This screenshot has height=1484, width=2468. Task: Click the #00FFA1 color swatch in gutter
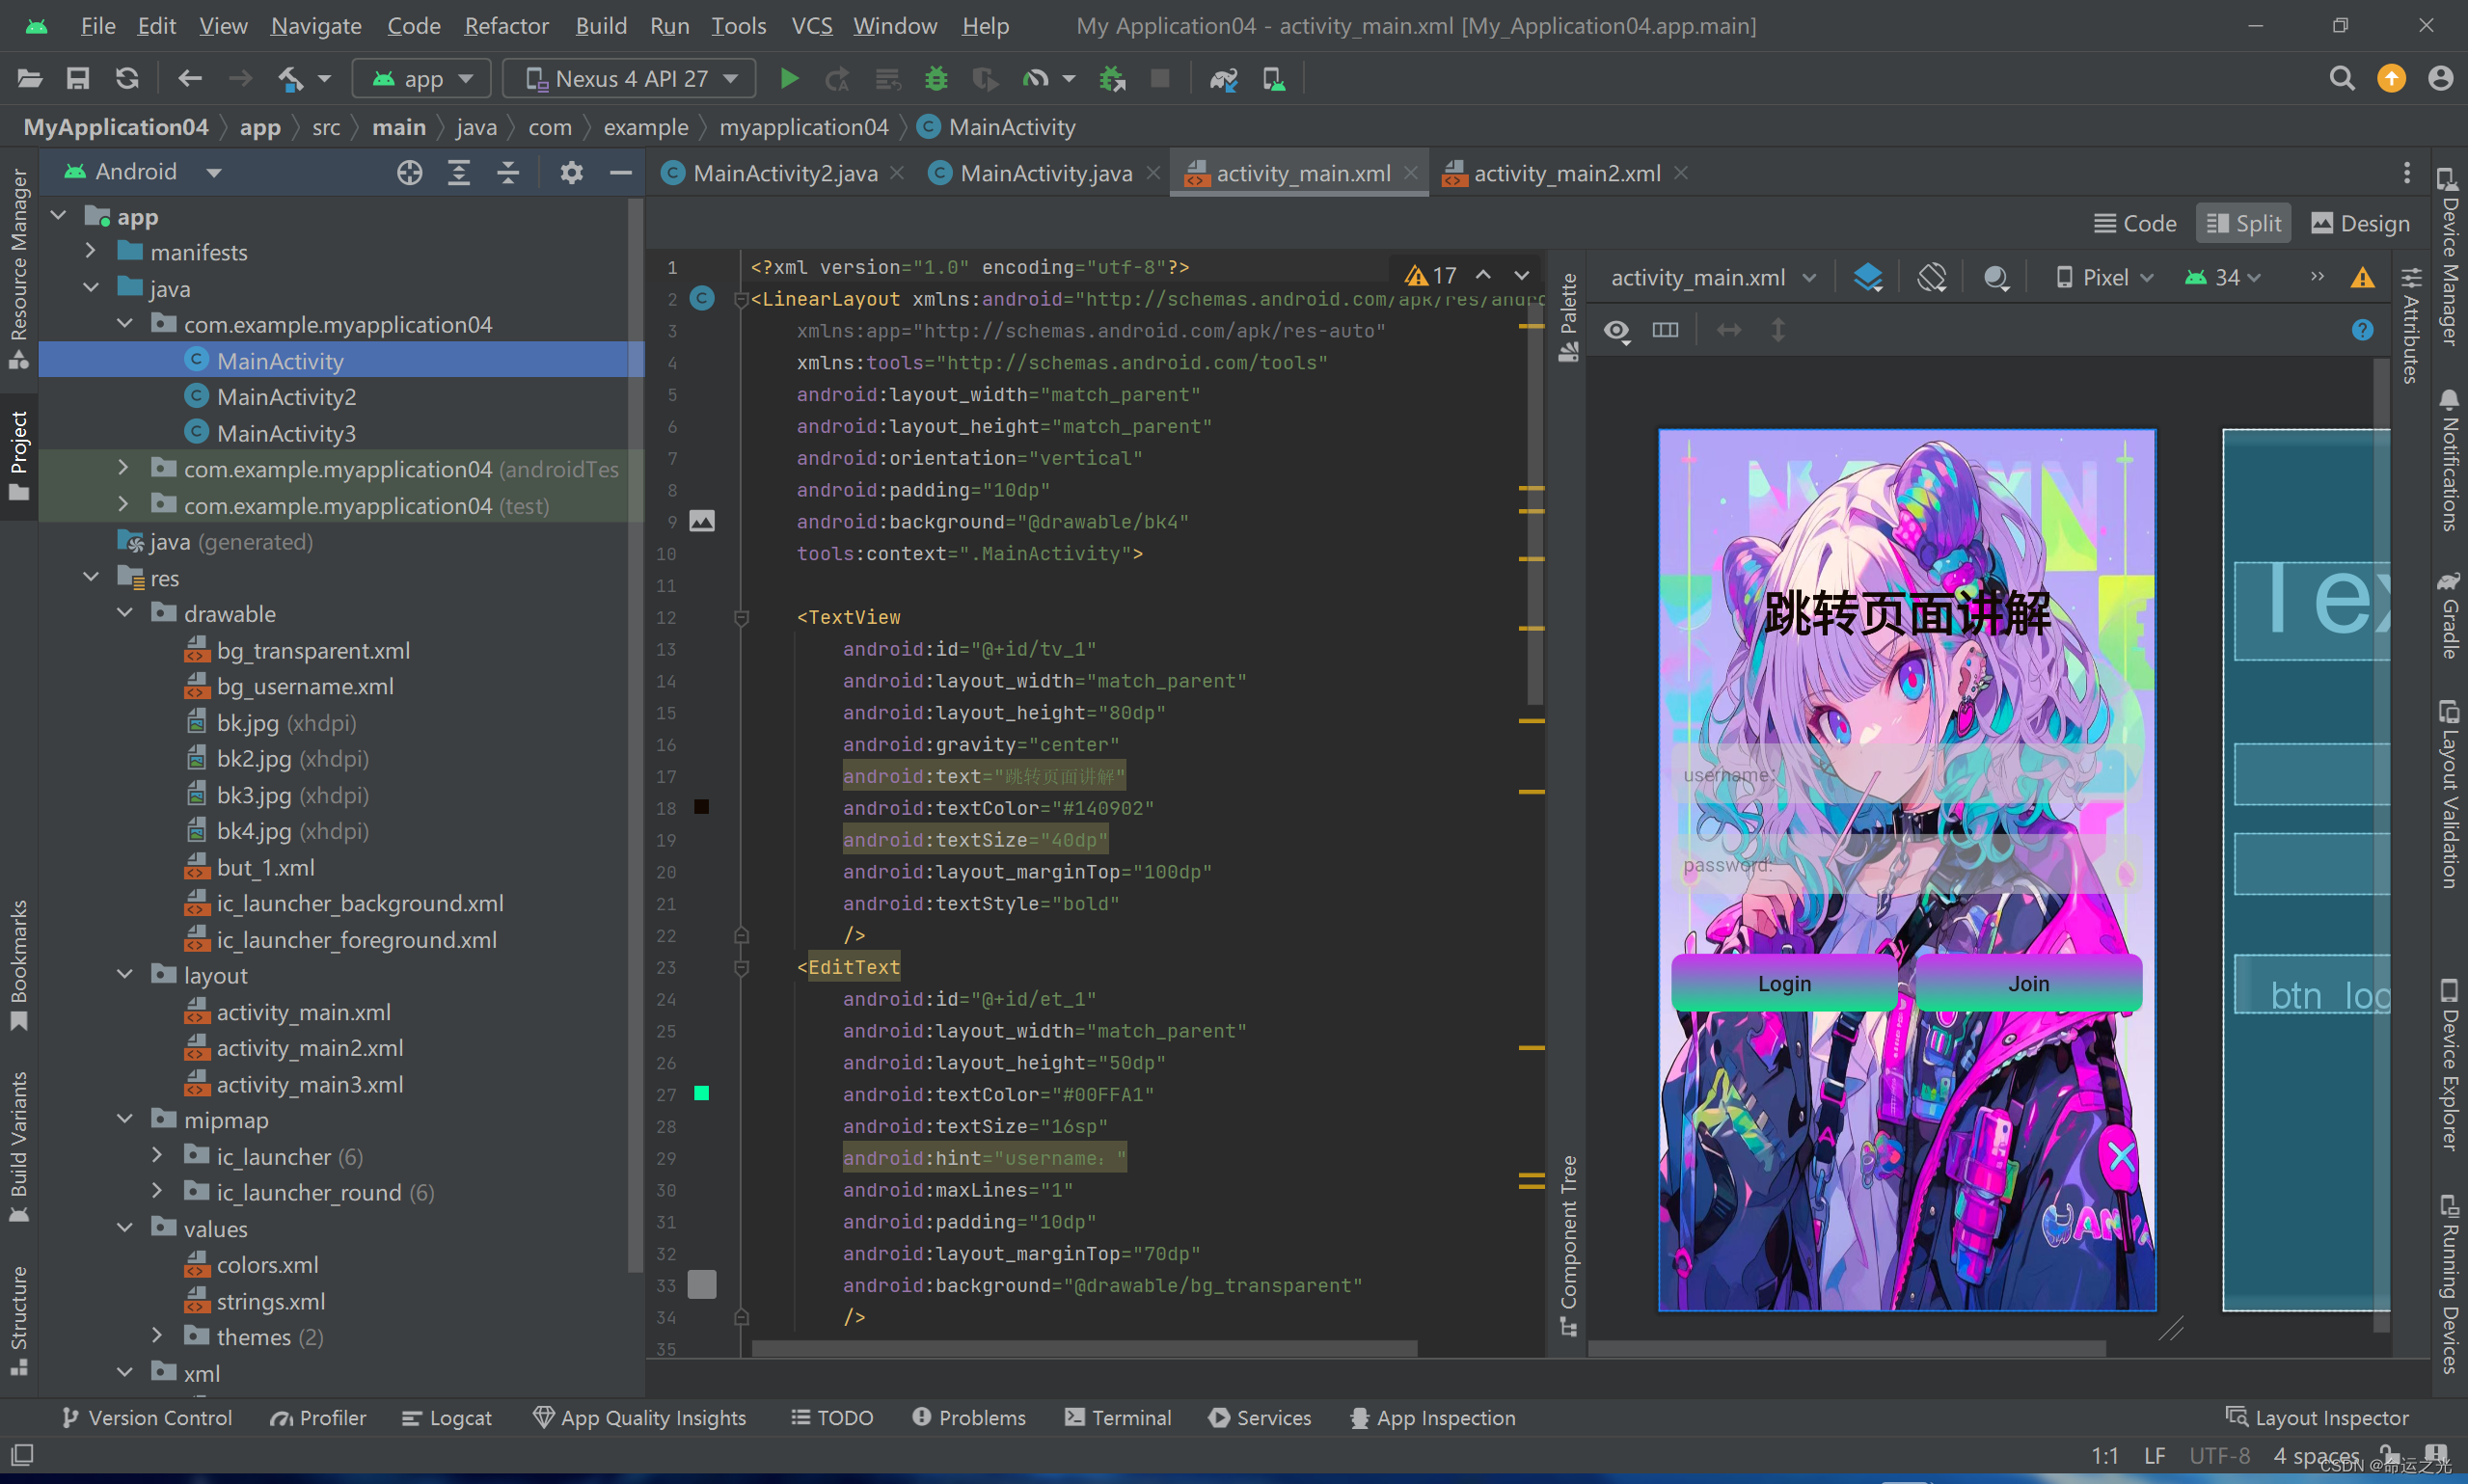coord(702,1093)
